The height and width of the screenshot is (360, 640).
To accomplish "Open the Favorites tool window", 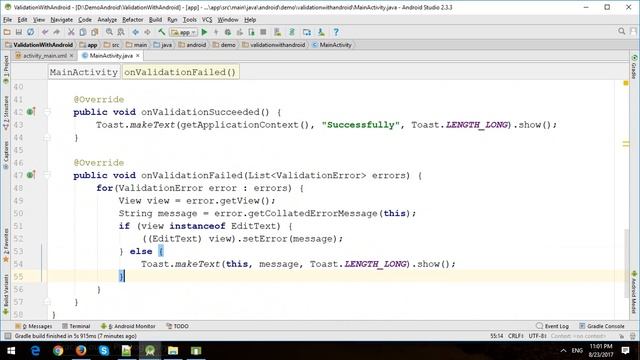I will click(6, 245).
